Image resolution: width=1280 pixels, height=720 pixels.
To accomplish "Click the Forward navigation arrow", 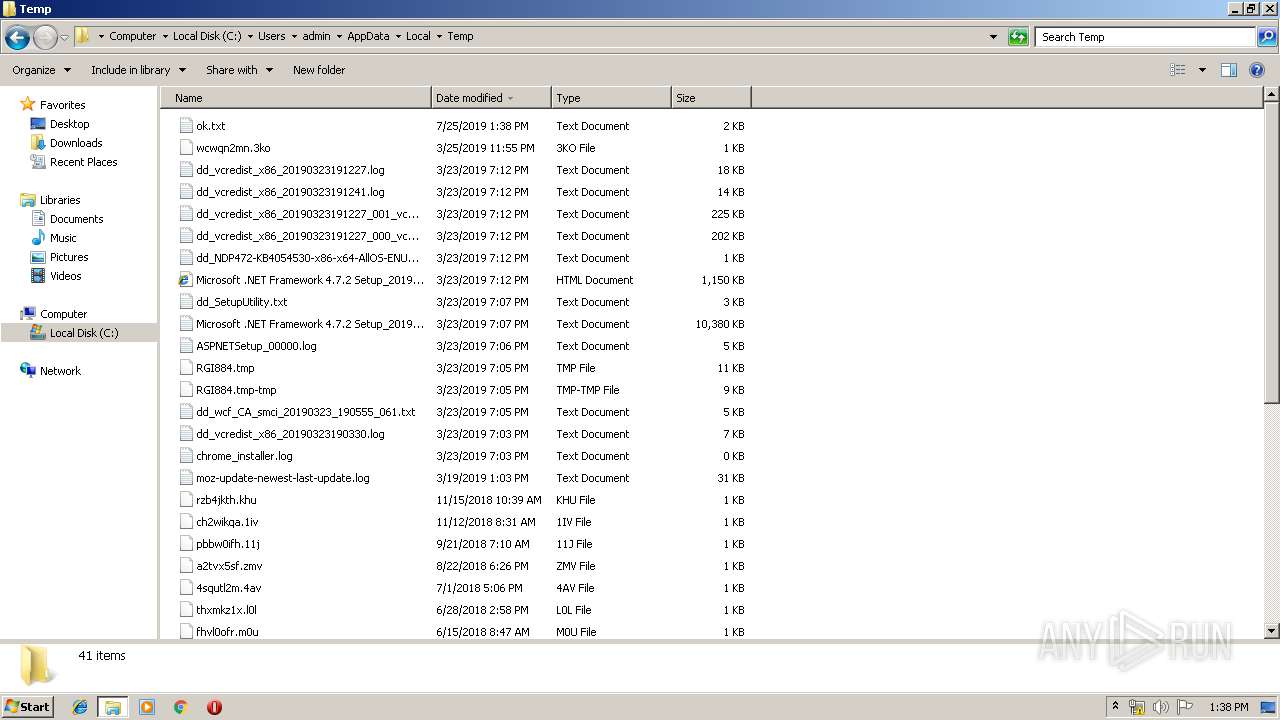I will pyautogui.click(x=45, y=38).
